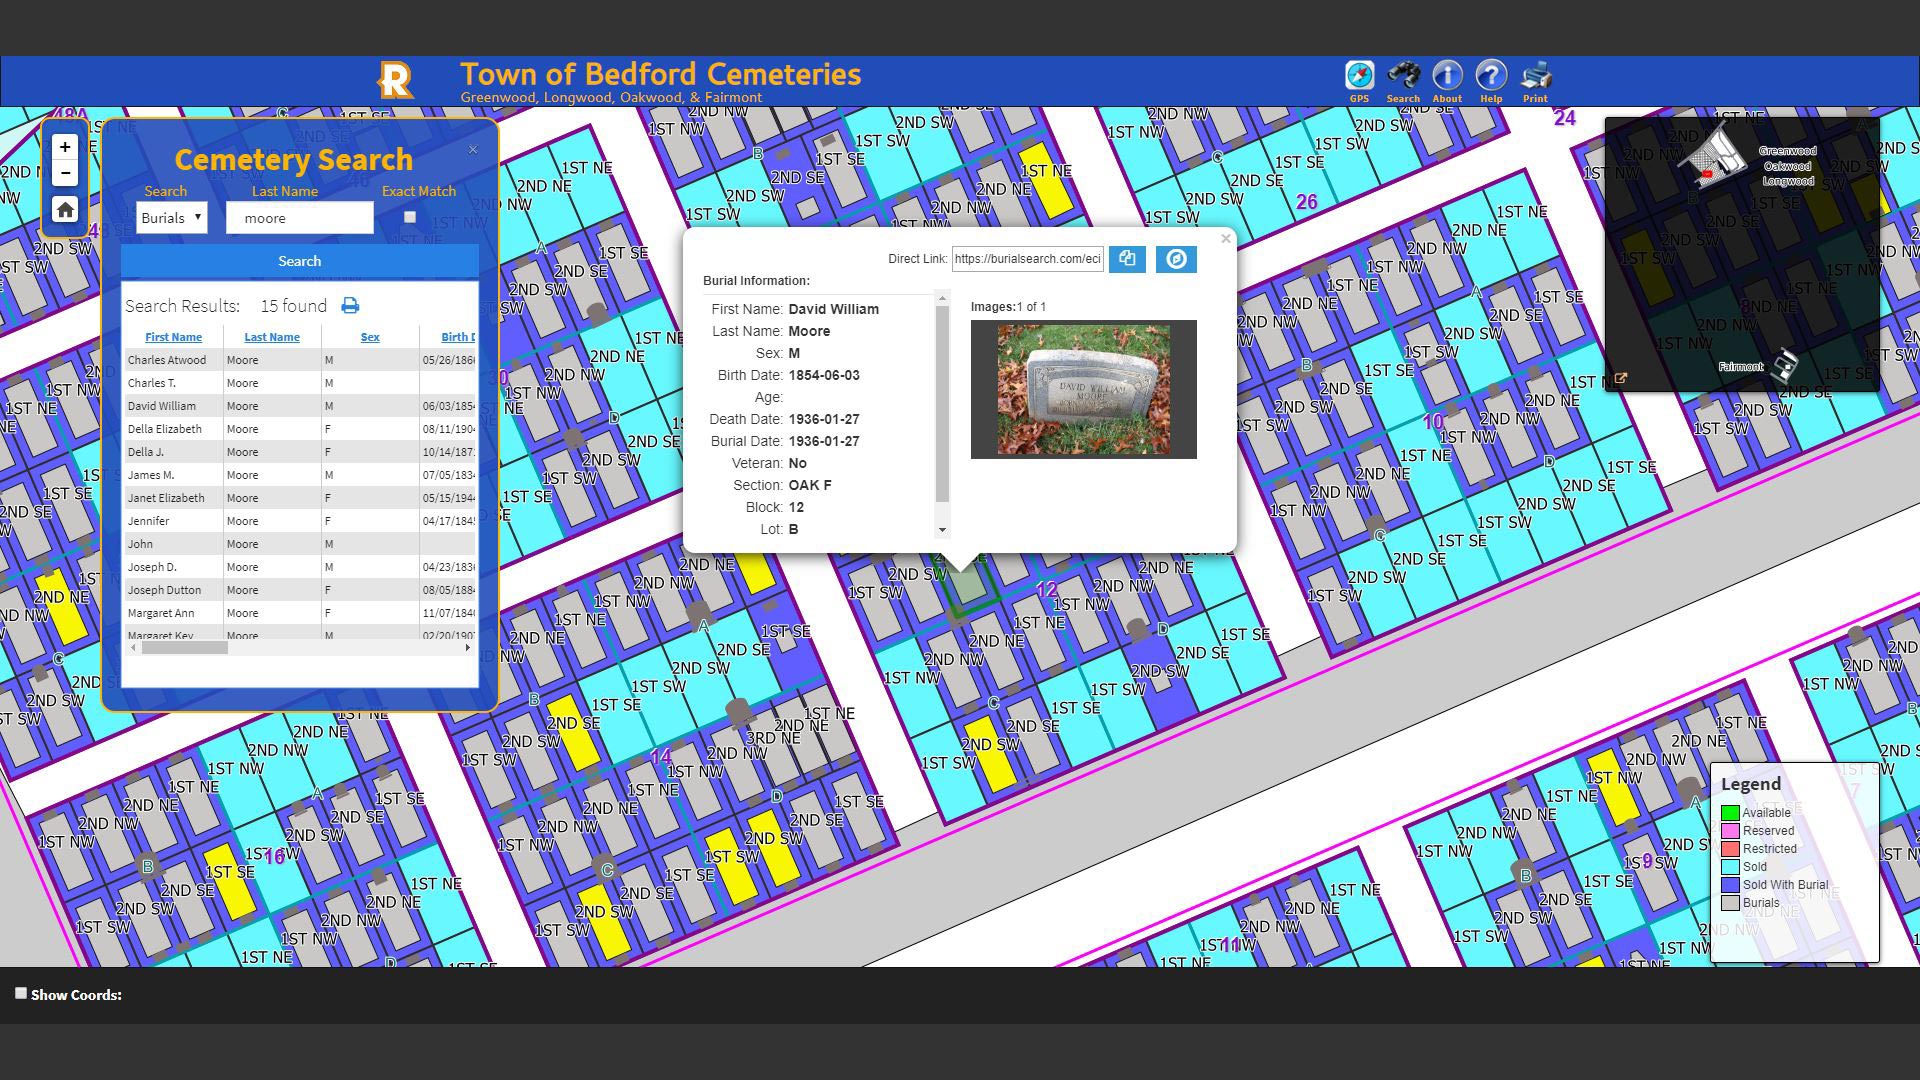Click the block 12 label on map
The width and height of the screenshot is (1920, 1080).
click(1046, 590)
